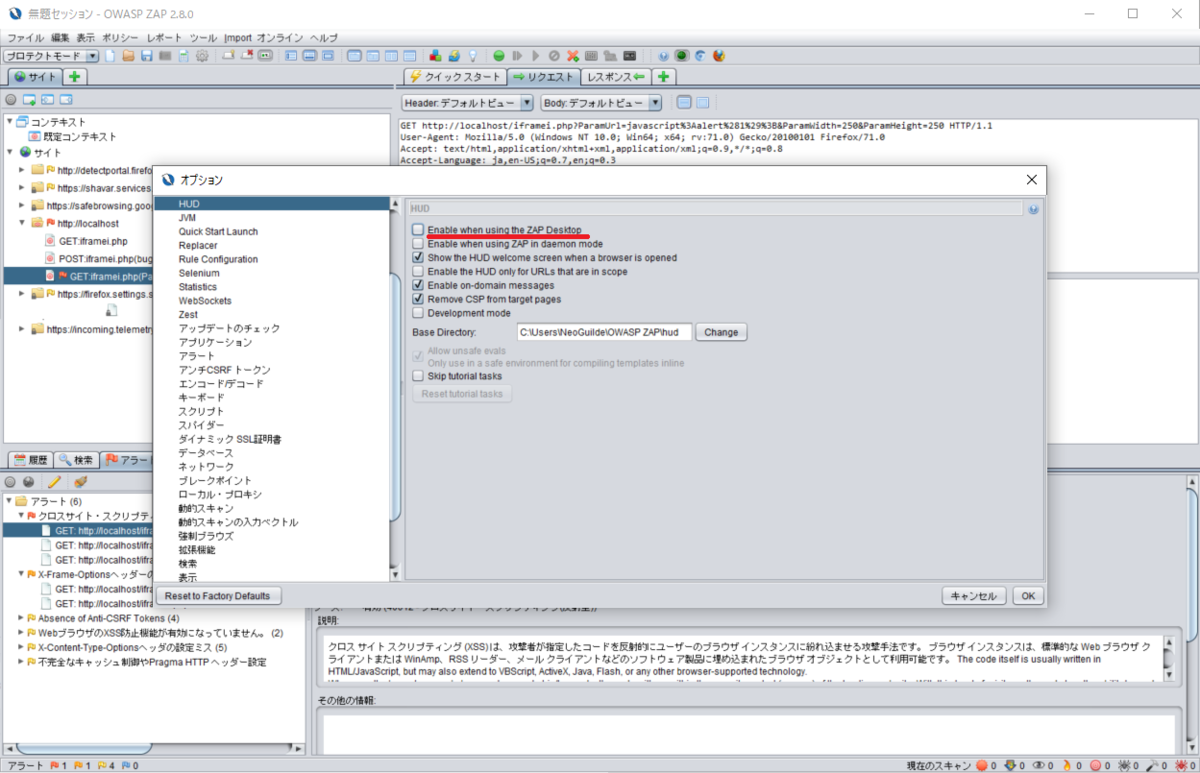Screen dimensions: 1200x773
Task: Launch browser with the Firefox toolbar icon
Action: click(x=718, y=56)
